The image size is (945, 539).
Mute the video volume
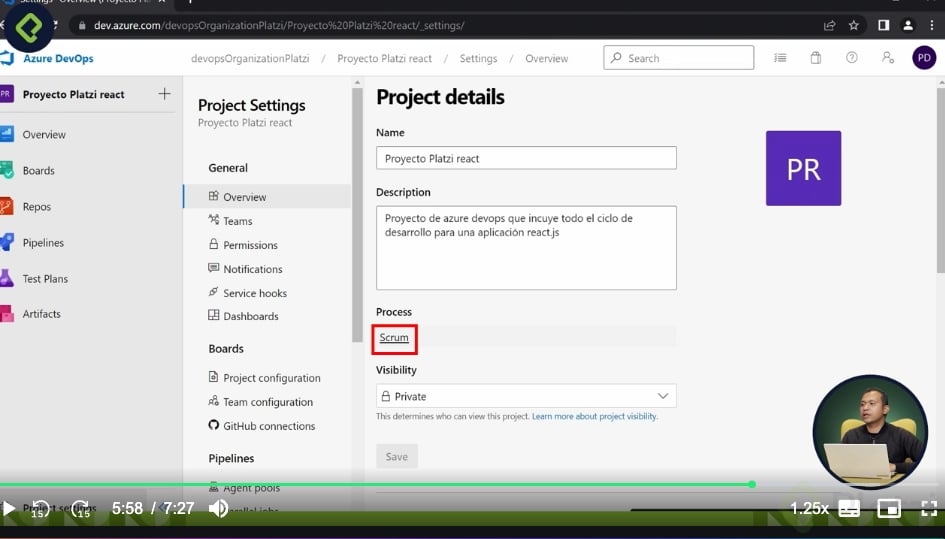pos(218,509)
